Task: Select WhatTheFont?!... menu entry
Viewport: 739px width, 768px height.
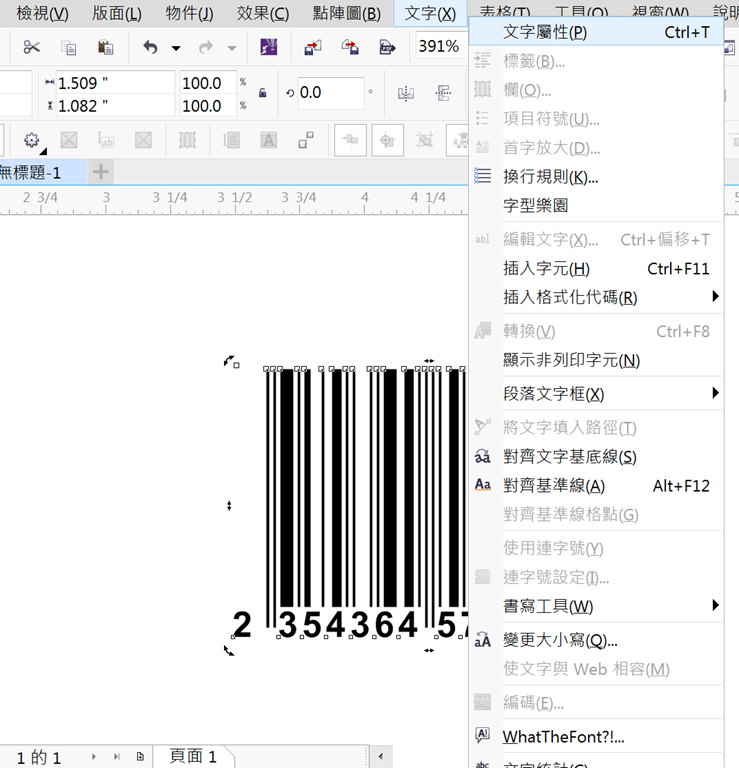Action: [596, 737]
